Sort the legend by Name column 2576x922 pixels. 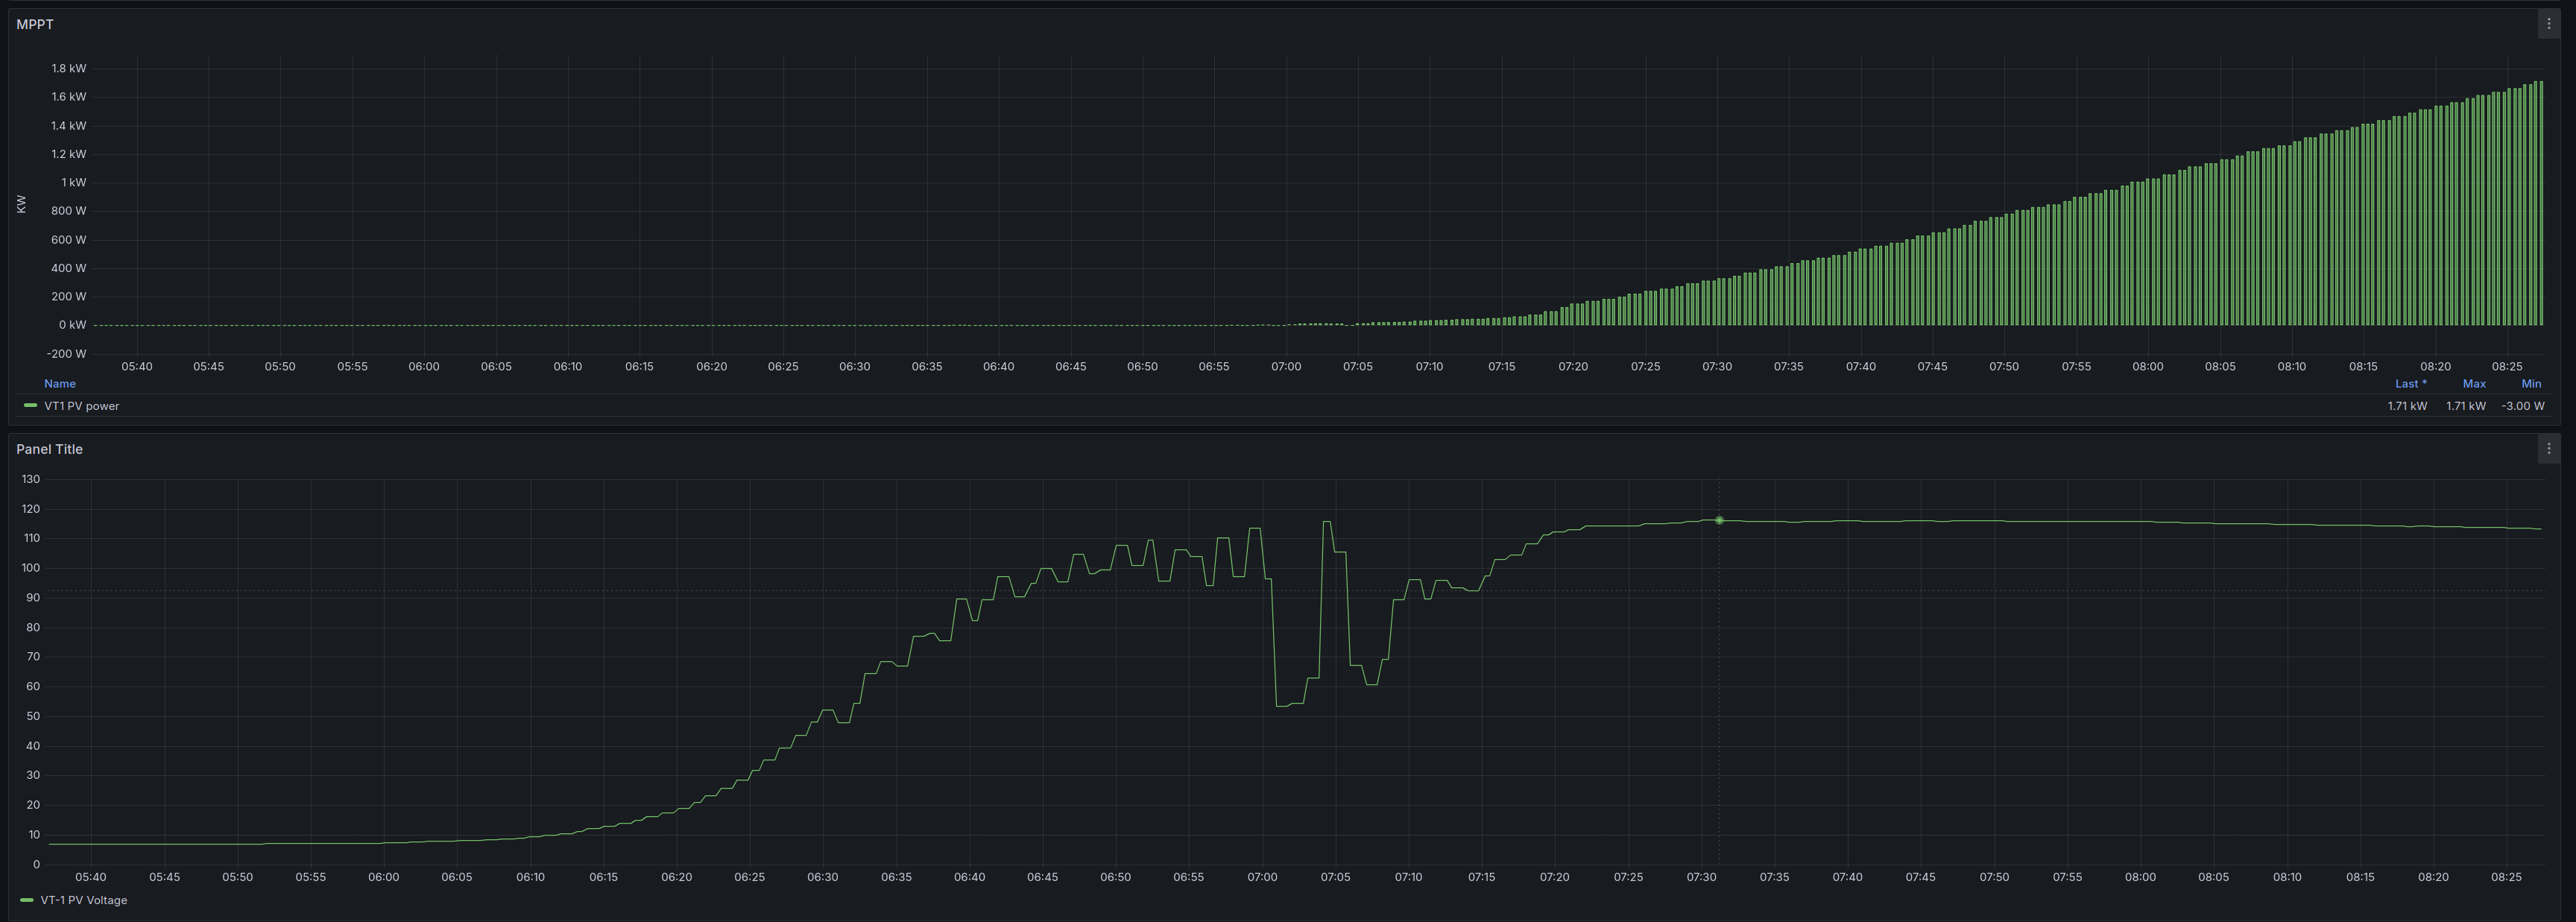tap(59, 384)
